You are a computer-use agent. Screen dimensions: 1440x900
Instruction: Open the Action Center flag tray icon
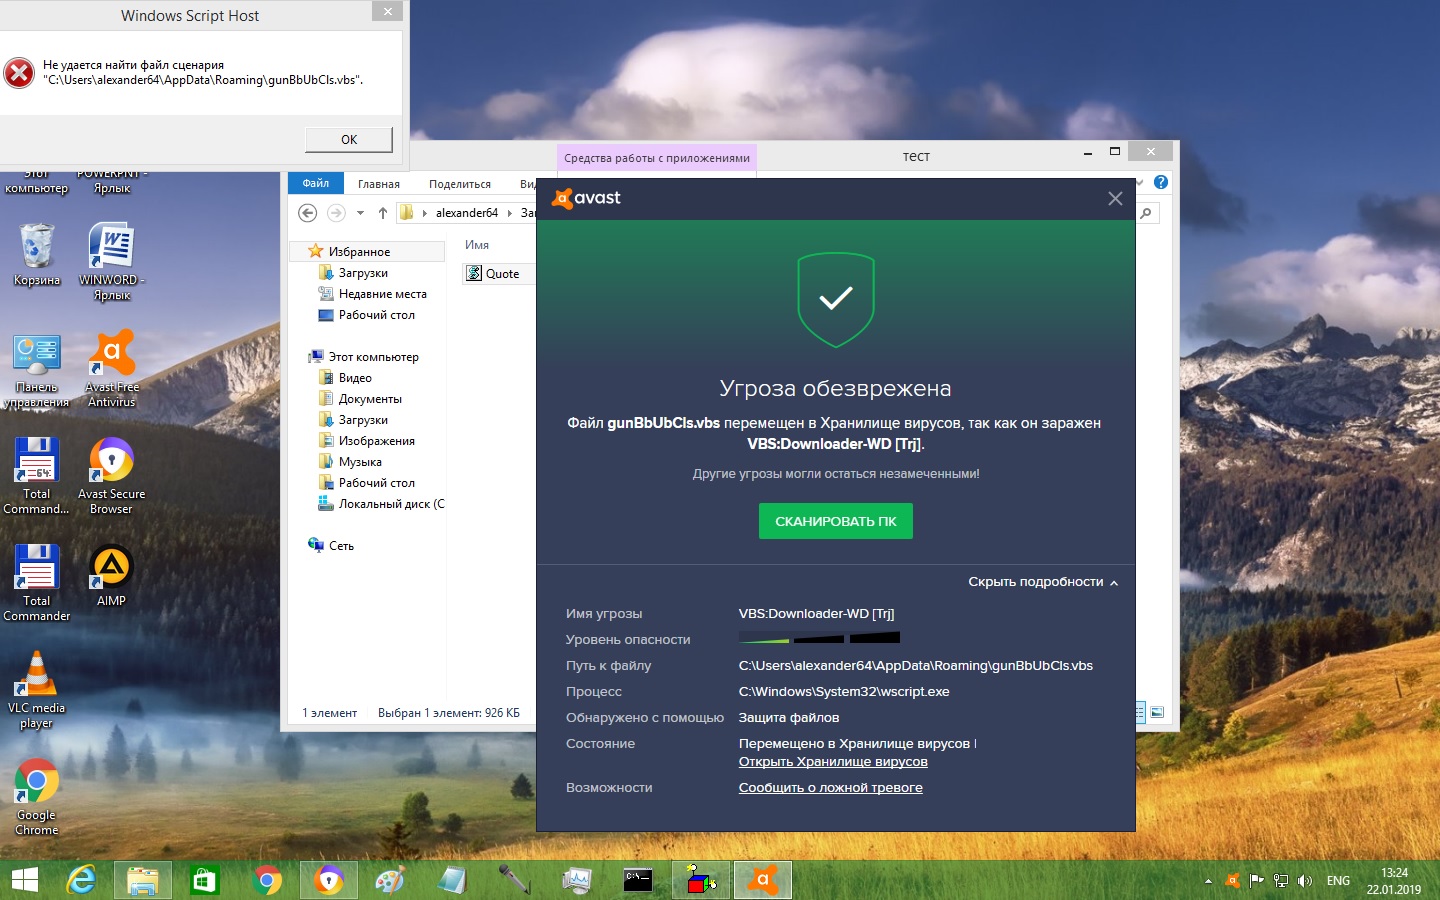(1257, 881)
